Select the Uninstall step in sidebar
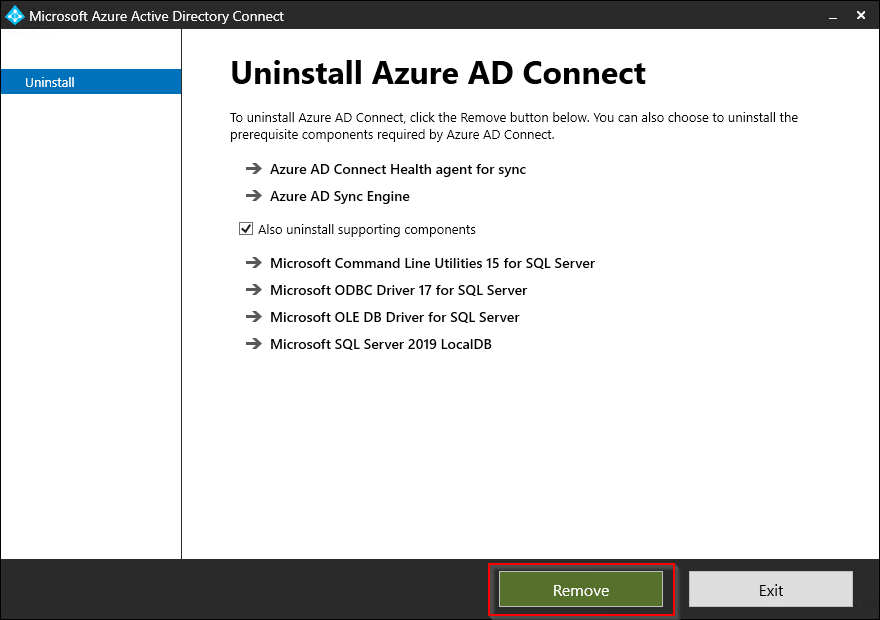 point(91,82)
